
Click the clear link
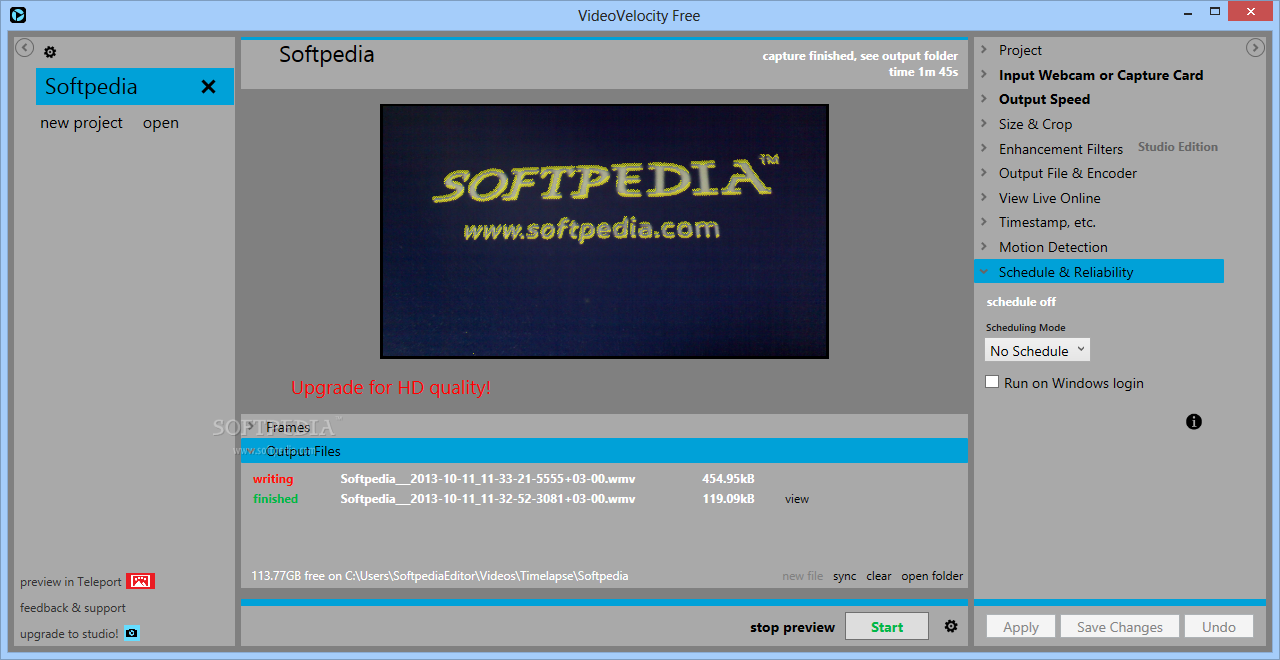point(879,576)
